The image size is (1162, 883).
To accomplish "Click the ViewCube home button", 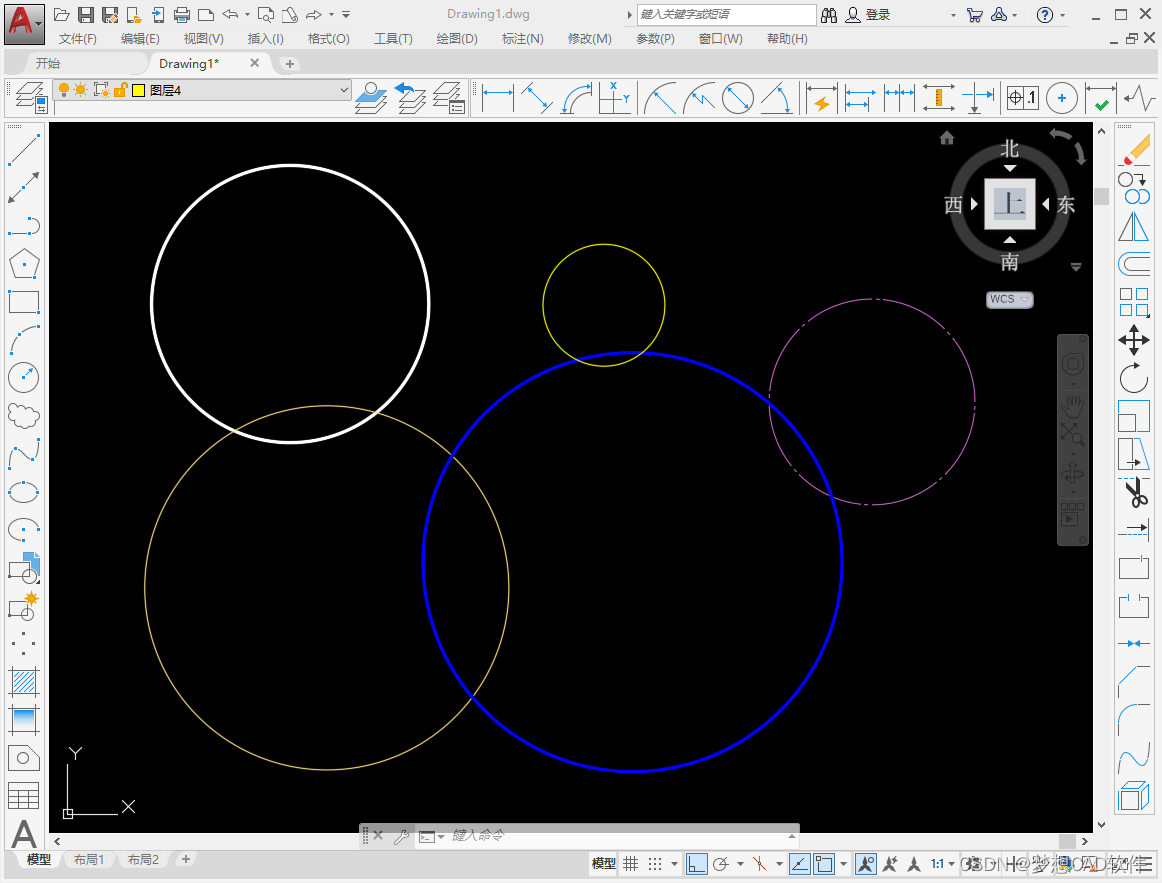I will pyautogui.click(x=946, y=138).
